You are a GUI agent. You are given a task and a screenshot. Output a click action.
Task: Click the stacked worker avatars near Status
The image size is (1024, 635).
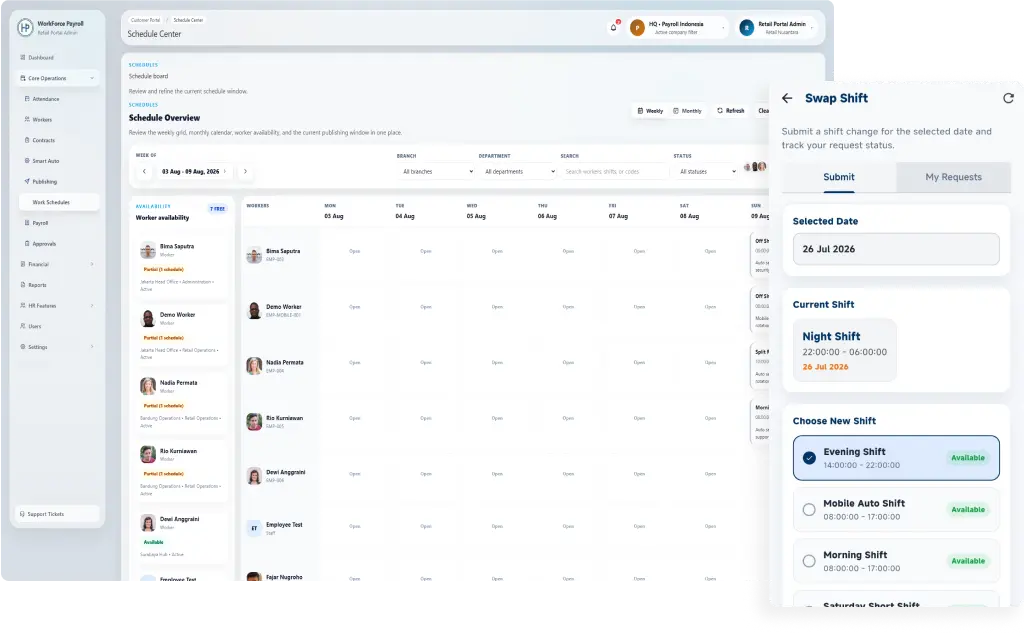755,167
